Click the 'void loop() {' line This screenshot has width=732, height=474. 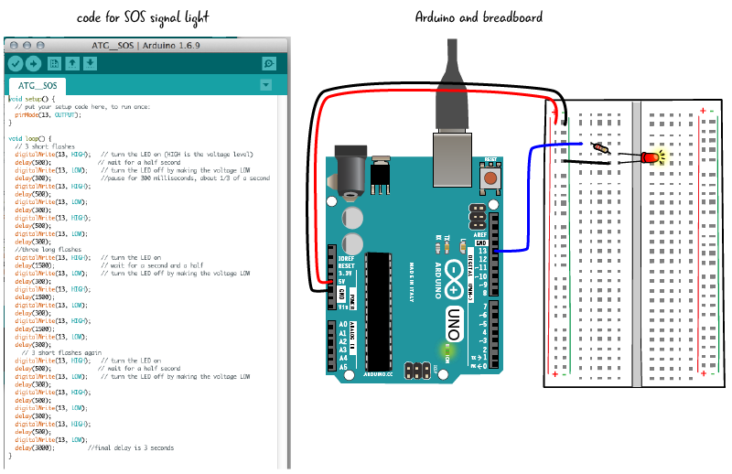pyautogui.click(x=30, y=139)
